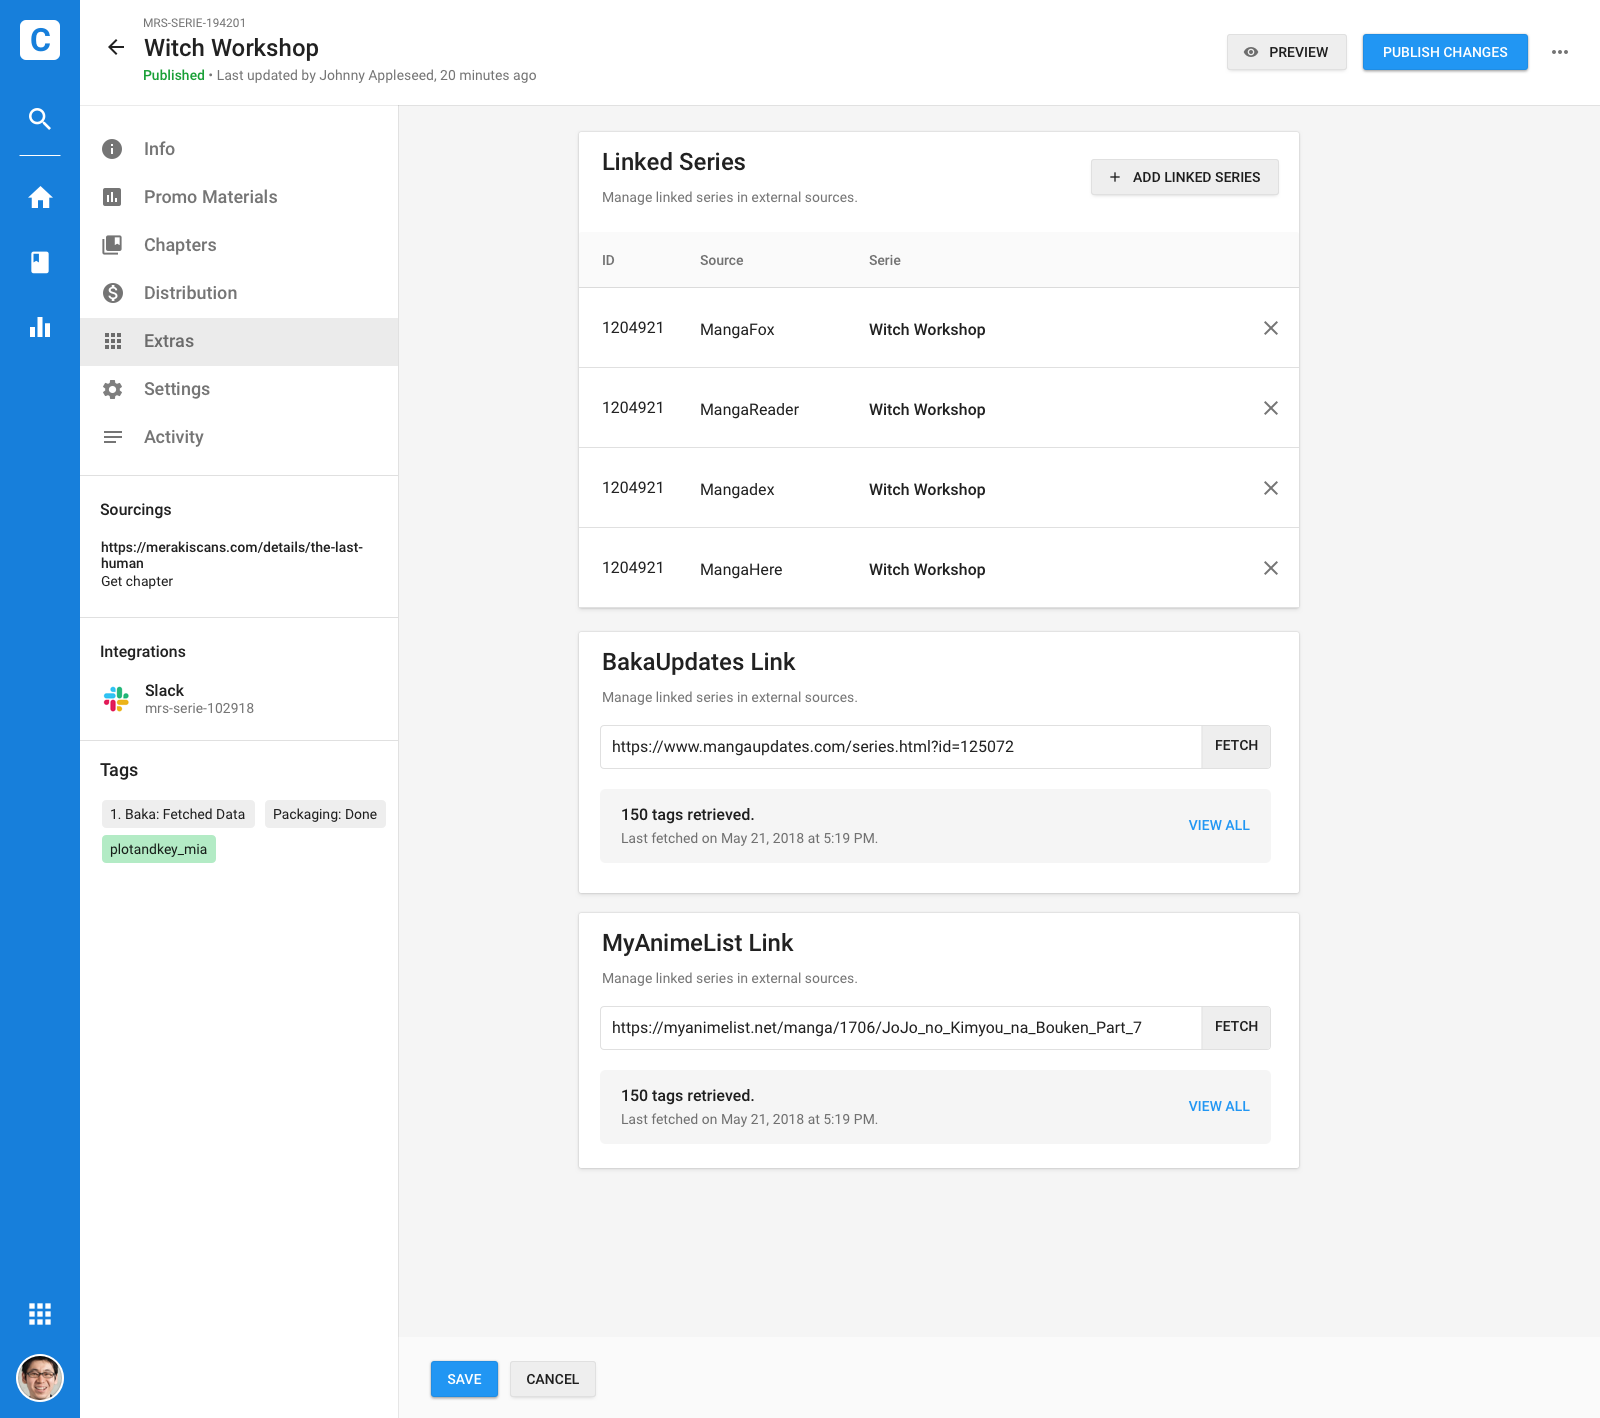Click the back arrow beside Witch Workshop

[116, 47]
